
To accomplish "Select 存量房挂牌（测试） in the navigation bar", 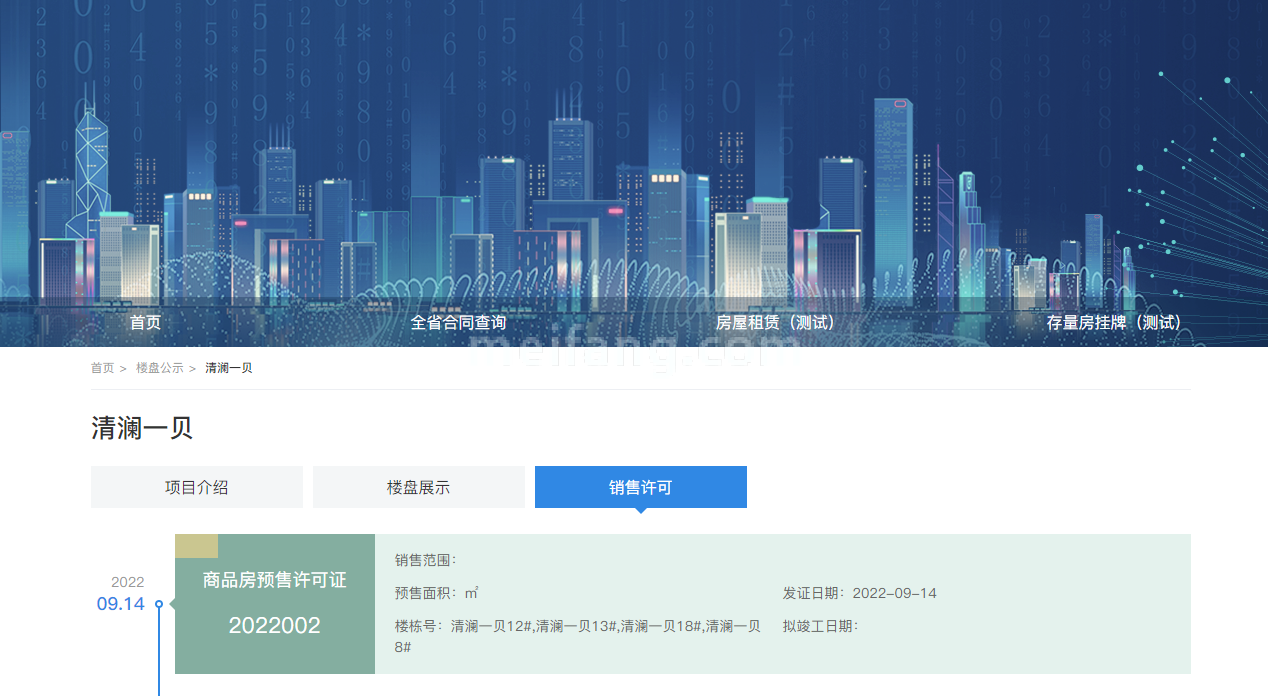I will coord(1114,323).
